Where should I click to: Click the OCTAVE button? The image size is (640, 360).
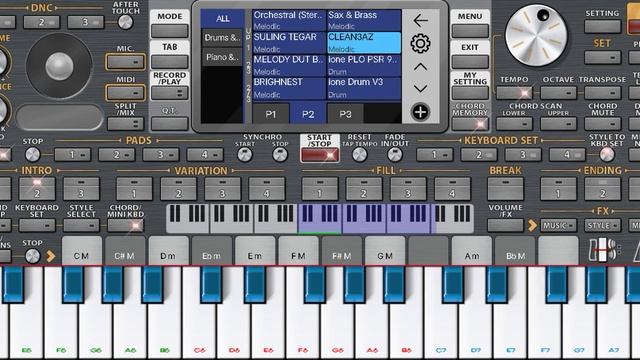(558, 93)
